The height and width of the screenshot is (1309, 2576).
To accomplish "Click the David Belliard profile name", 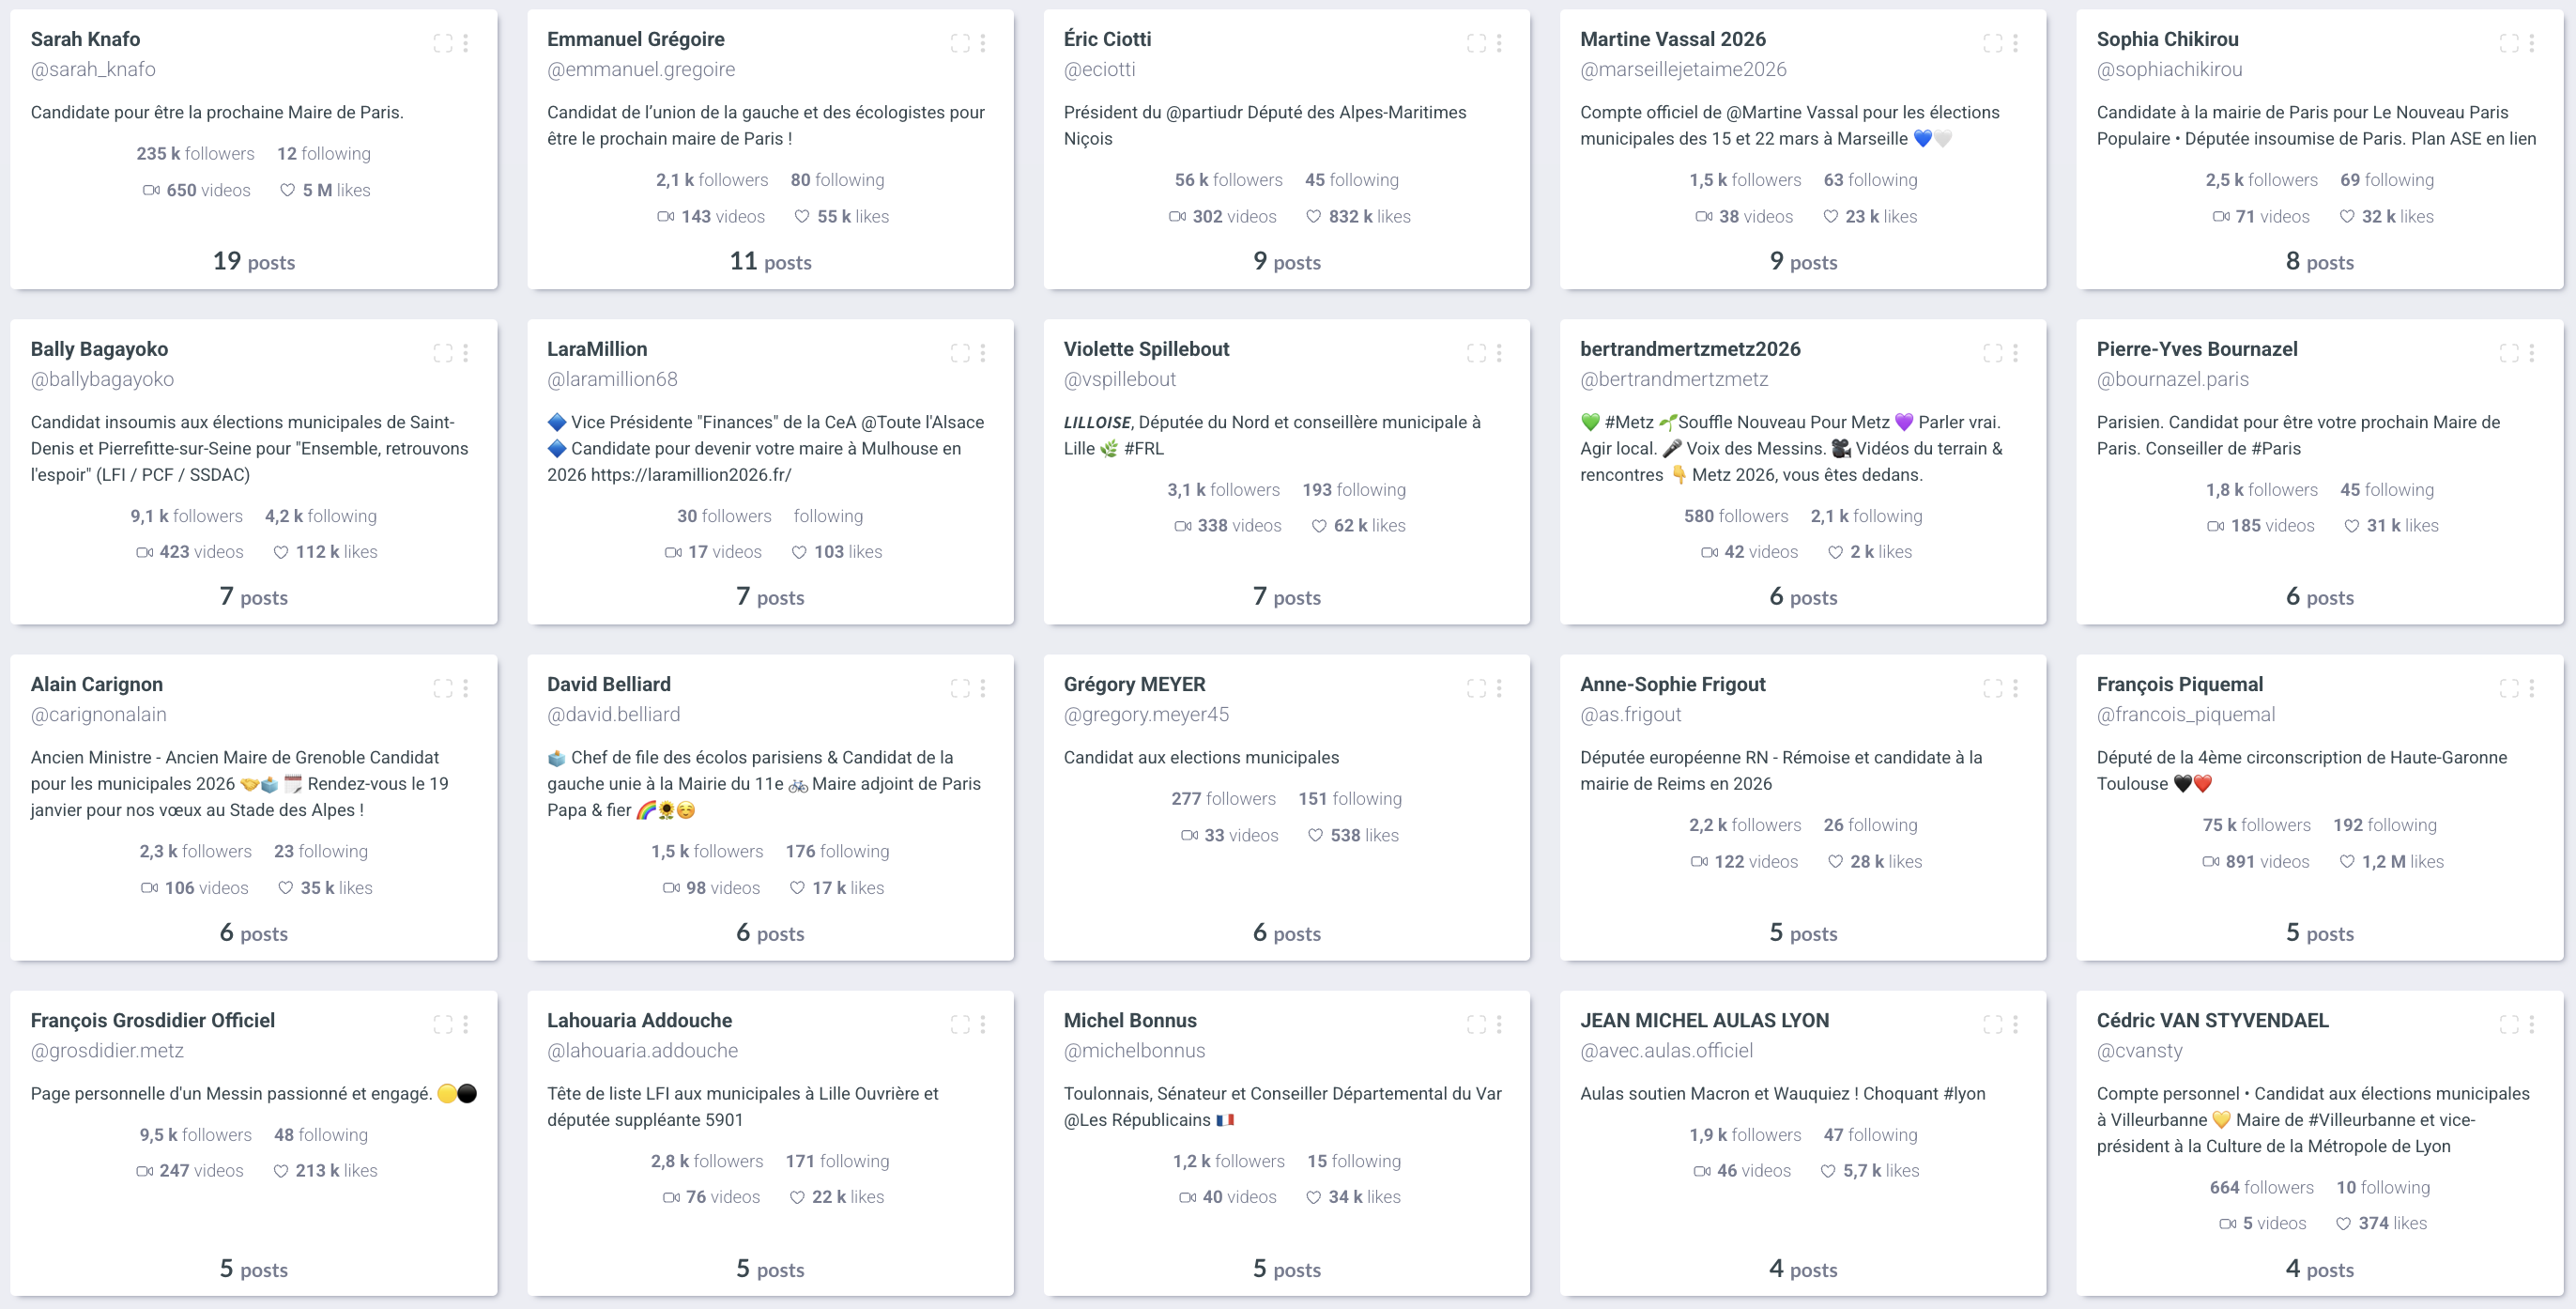I will tap(608, 684).
